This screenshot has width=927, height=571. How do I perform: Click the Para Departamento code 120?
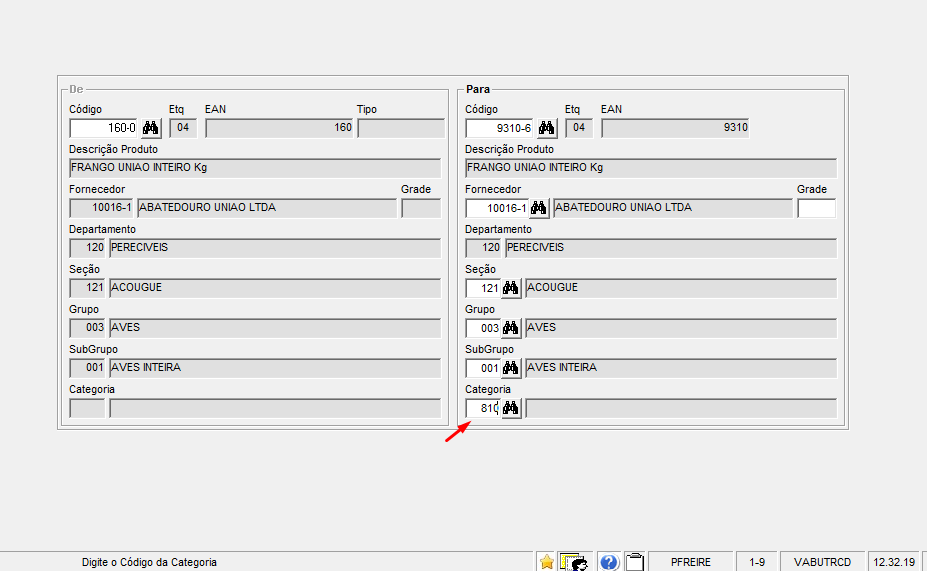click(x=483, y=248)
